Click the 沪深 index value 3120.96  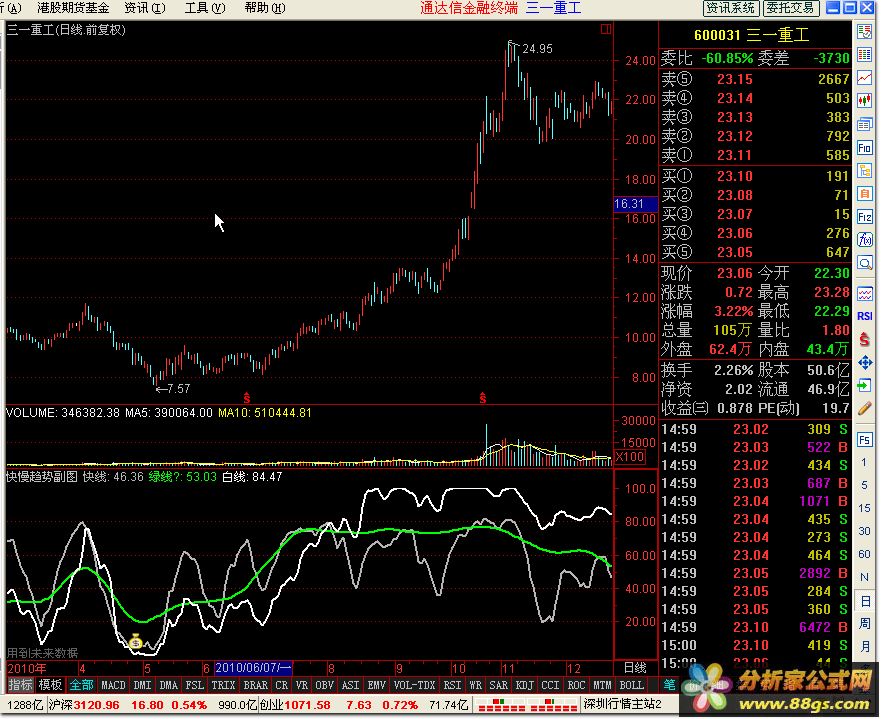96,704
